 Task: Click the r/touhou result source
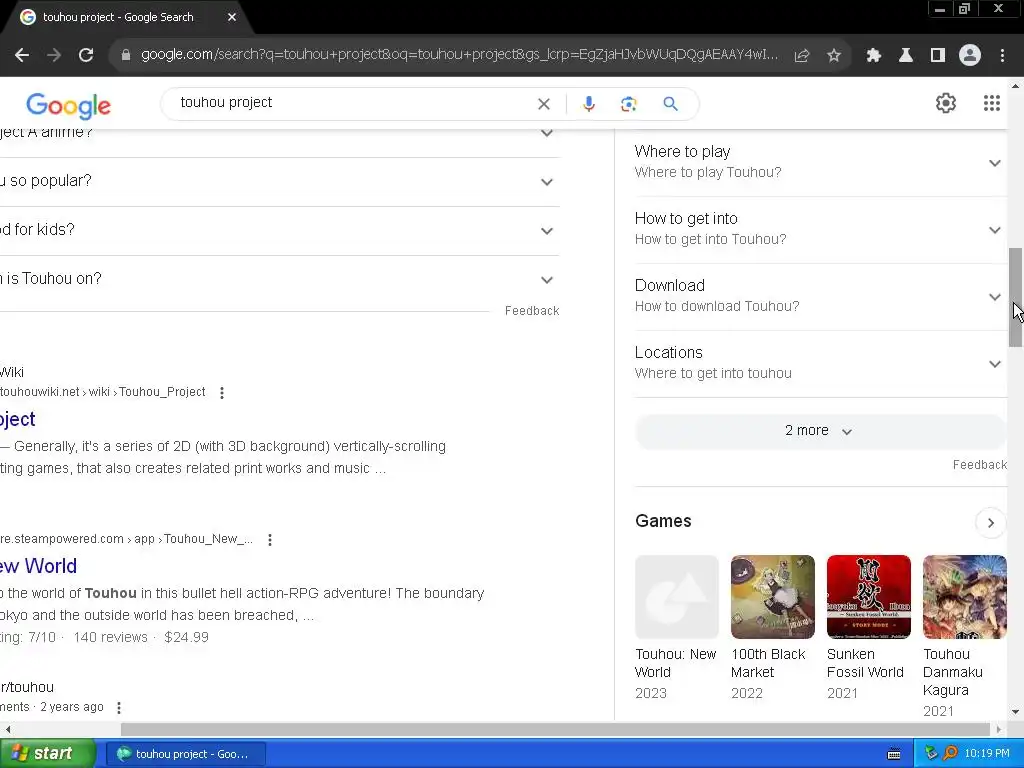tap(27, 687)
